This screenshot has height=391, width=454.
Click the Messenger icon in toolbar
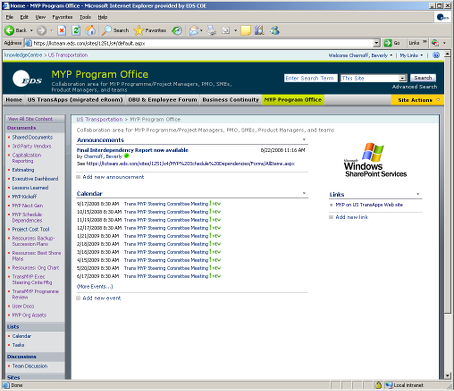pos(275,31)
